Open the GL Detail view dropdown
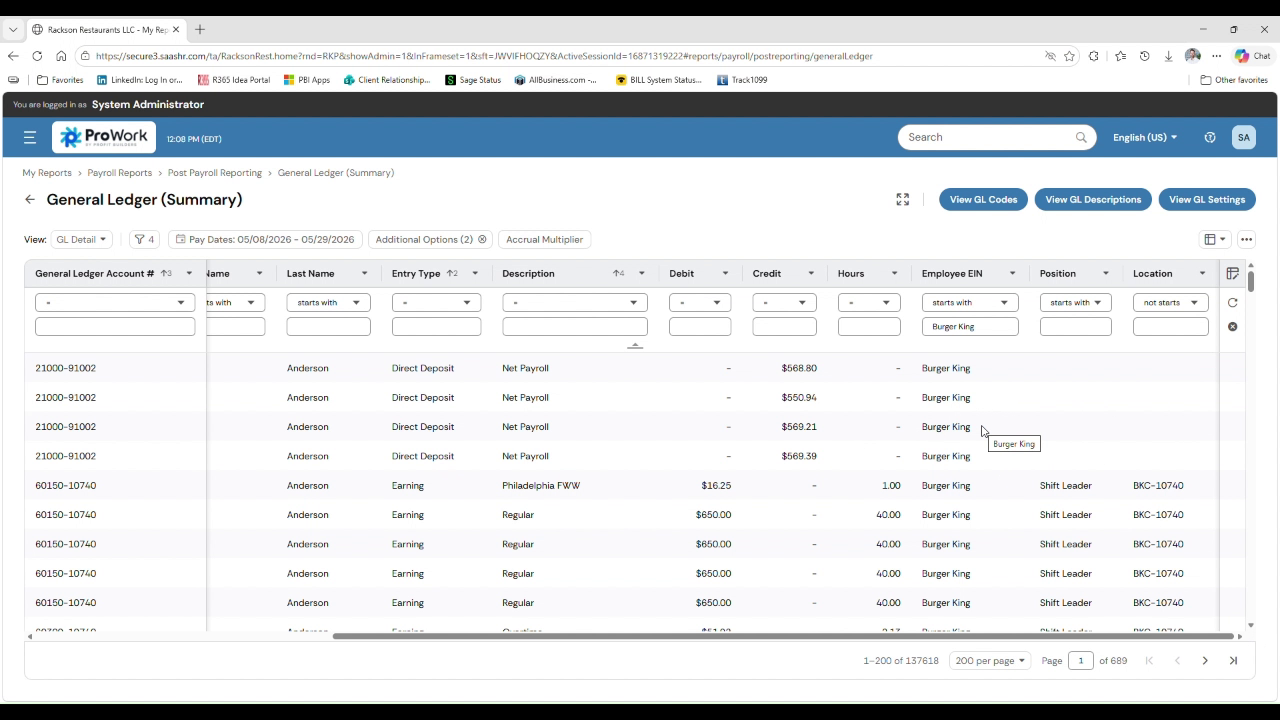The width and height of the screenshot is (1280, 720). pos(81,239)
